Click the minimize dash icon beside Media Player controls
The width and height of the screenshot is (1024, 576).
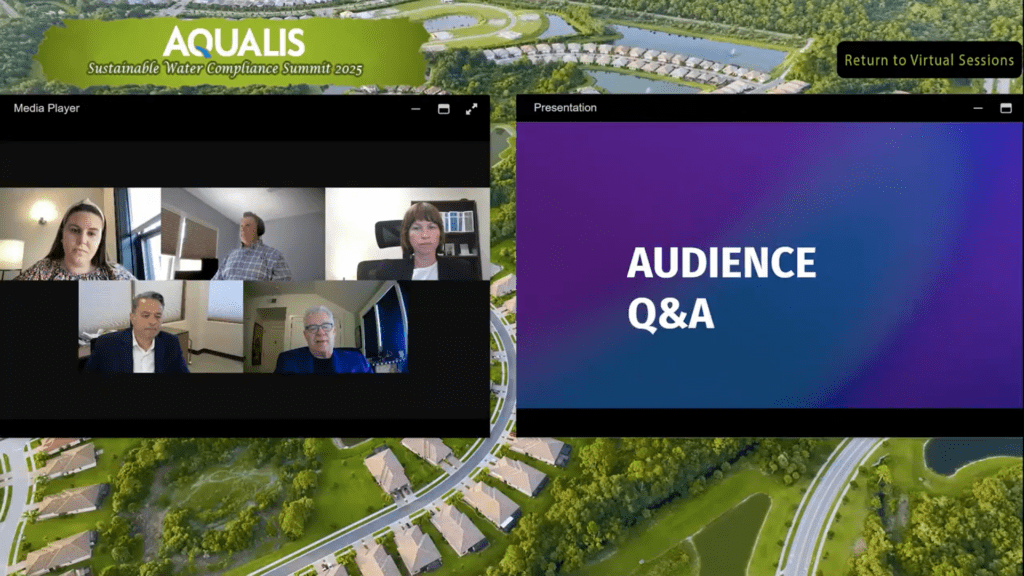click(415, 108)
